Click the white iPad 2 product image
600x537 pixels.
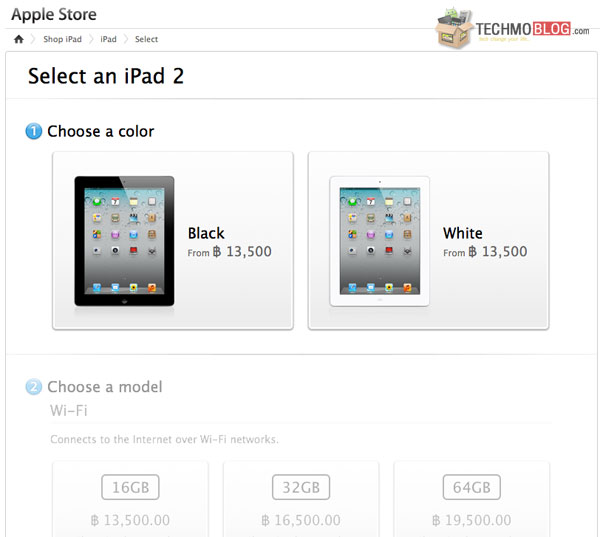(380, 241)
